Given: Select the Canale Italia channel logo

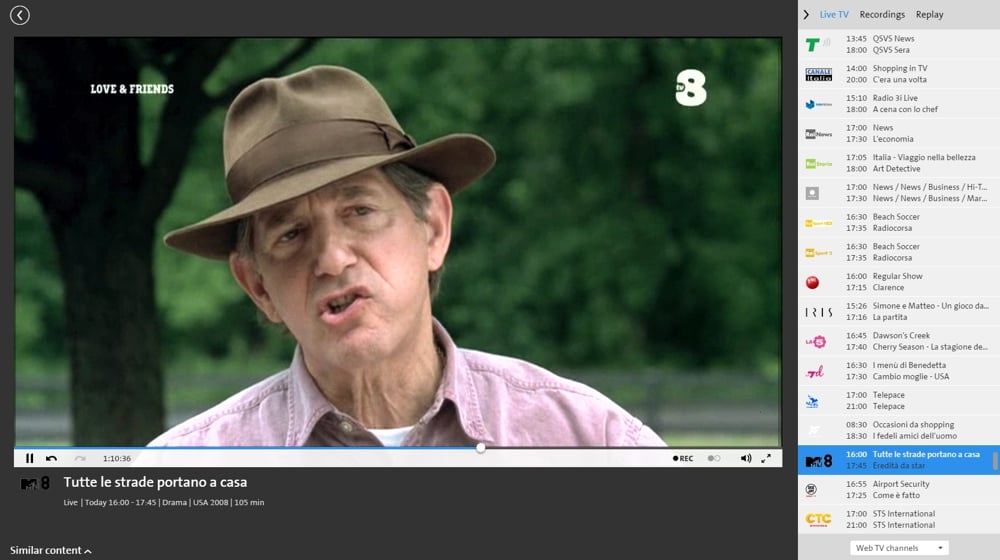Looking at the screenshot, I should pyautogui.click(x=818, y=74).
